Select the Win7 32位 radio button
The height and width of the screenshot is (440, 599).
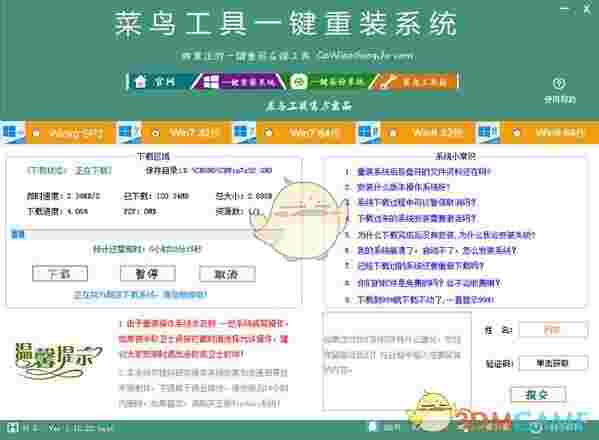pos(155,133)
